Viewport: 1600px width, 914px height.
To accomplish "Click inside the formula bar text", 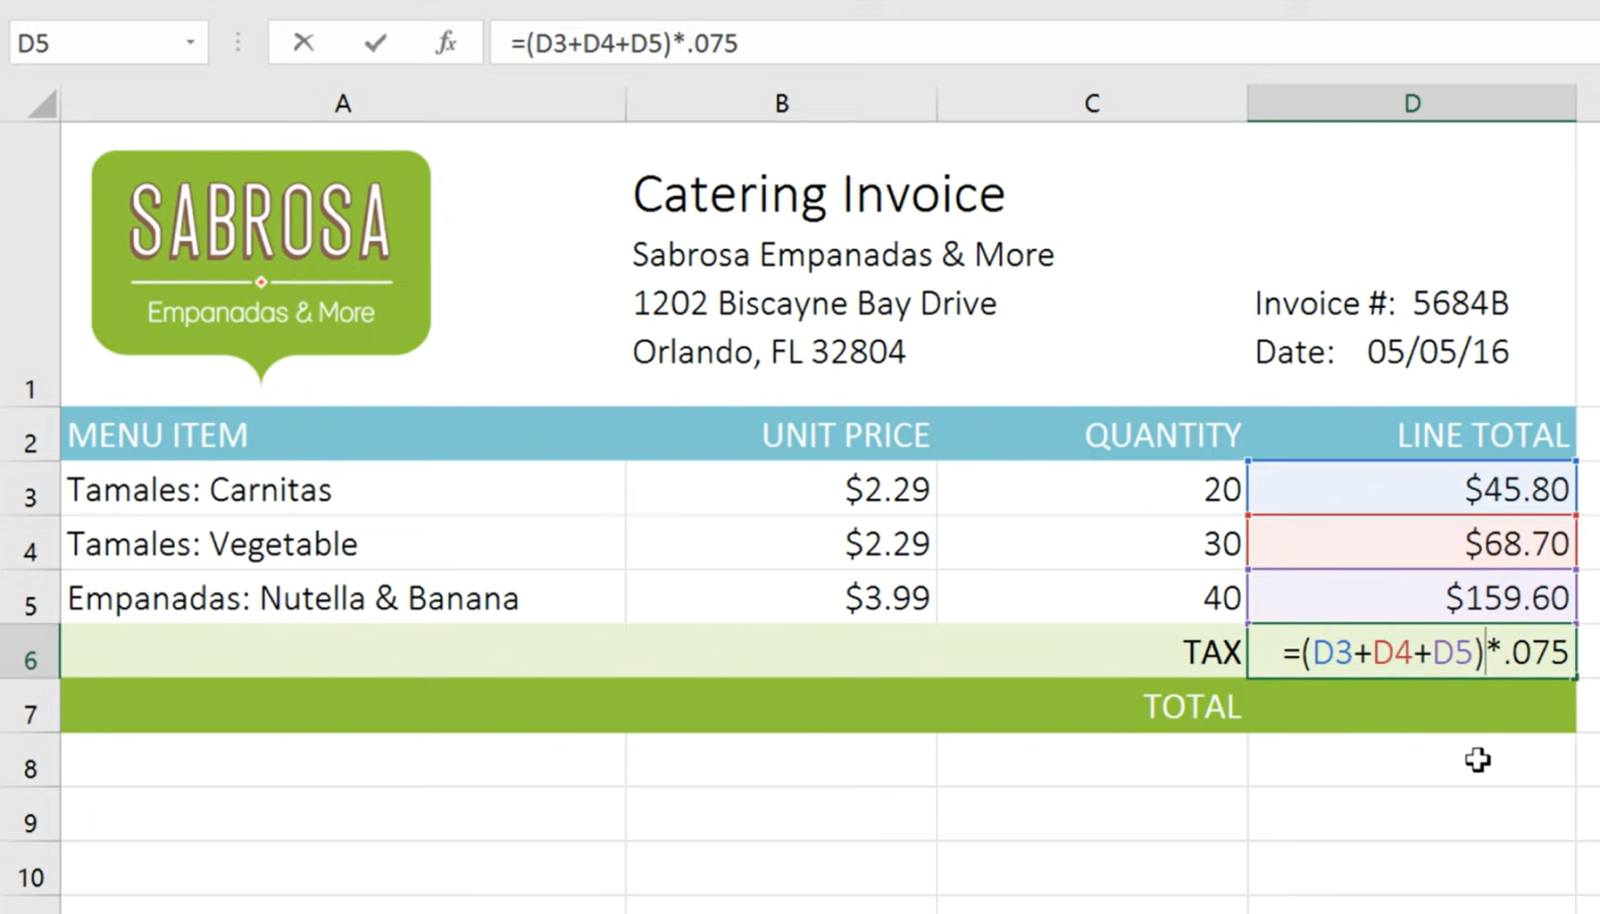I will tap(900, 43).
